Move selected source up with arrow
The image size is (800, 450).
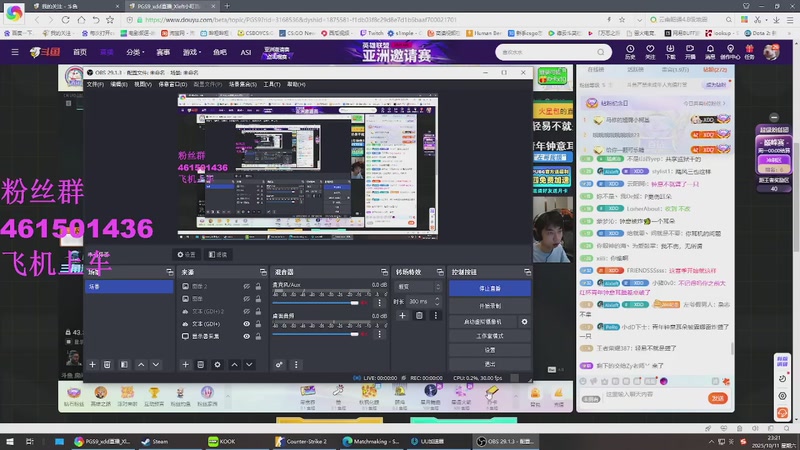coord(234,364)
